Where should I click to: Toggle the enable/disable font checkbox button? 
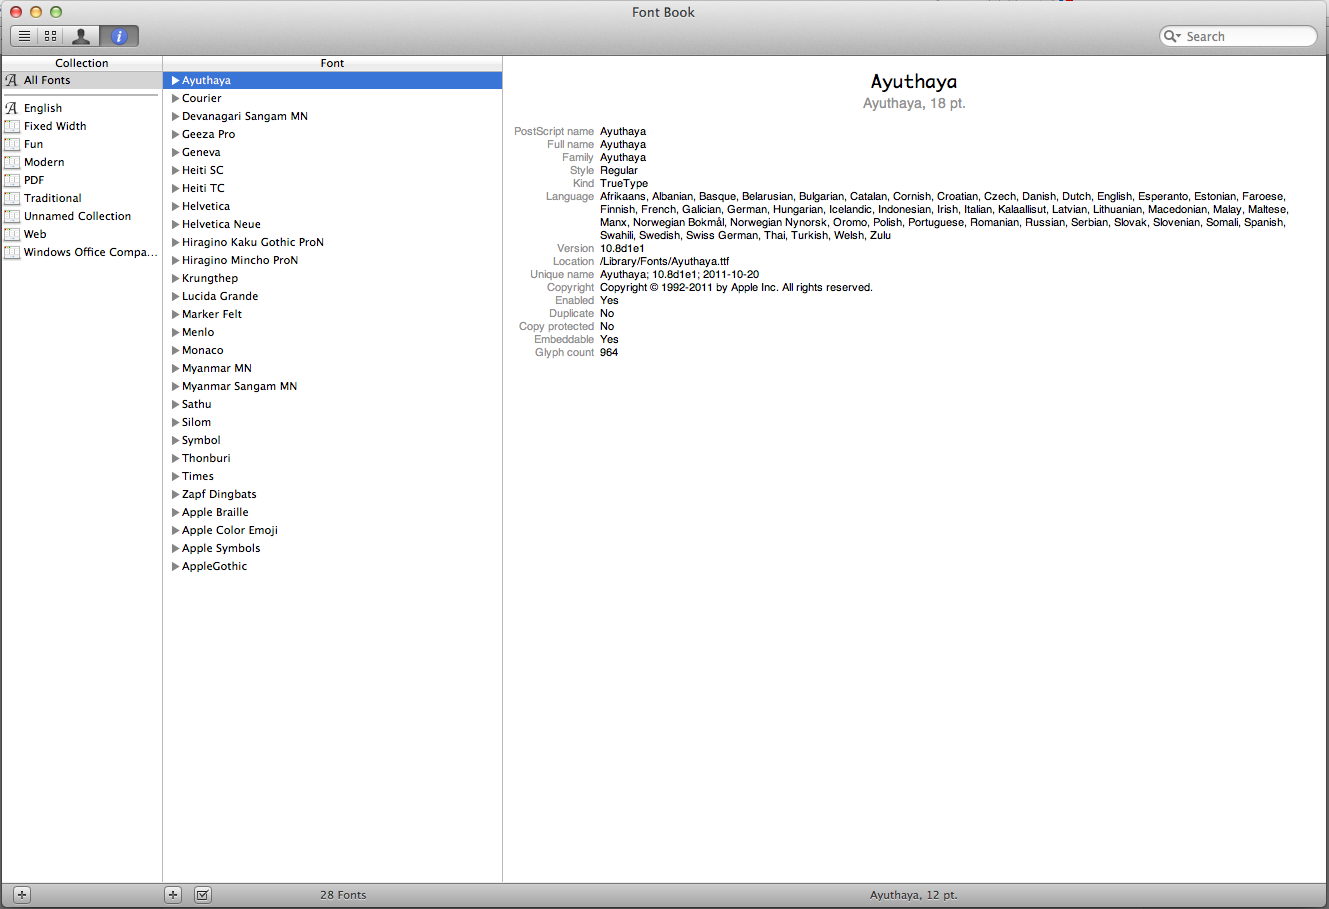click(203, 895)
